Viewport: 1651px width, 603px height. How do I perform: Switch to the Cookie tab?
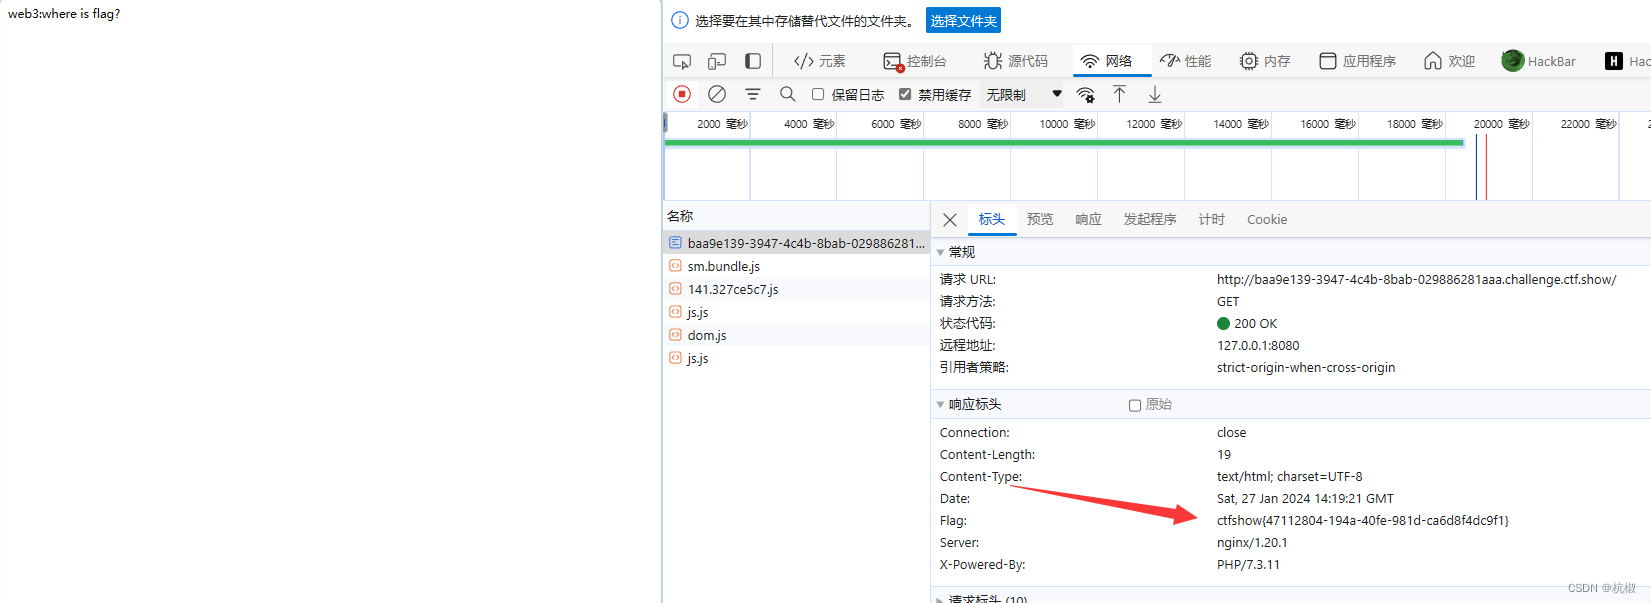click(1267, 219)
